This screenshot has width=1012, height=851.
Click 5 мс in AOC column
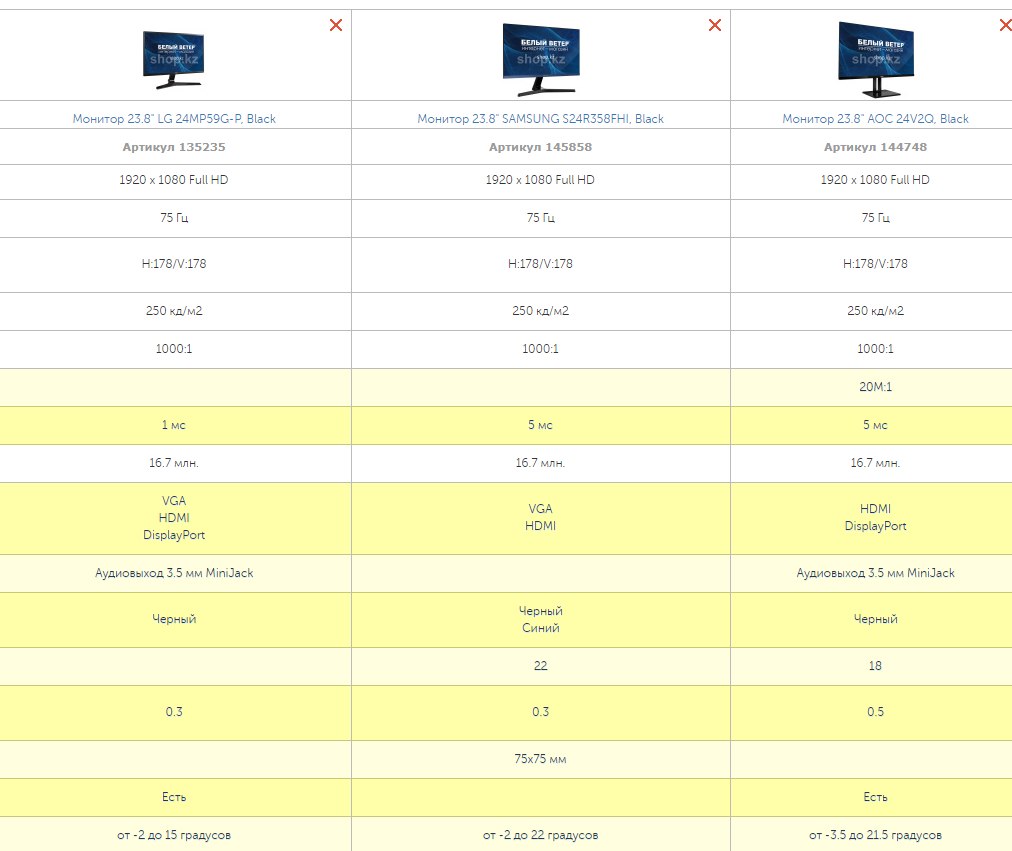(x=875, y=425)
